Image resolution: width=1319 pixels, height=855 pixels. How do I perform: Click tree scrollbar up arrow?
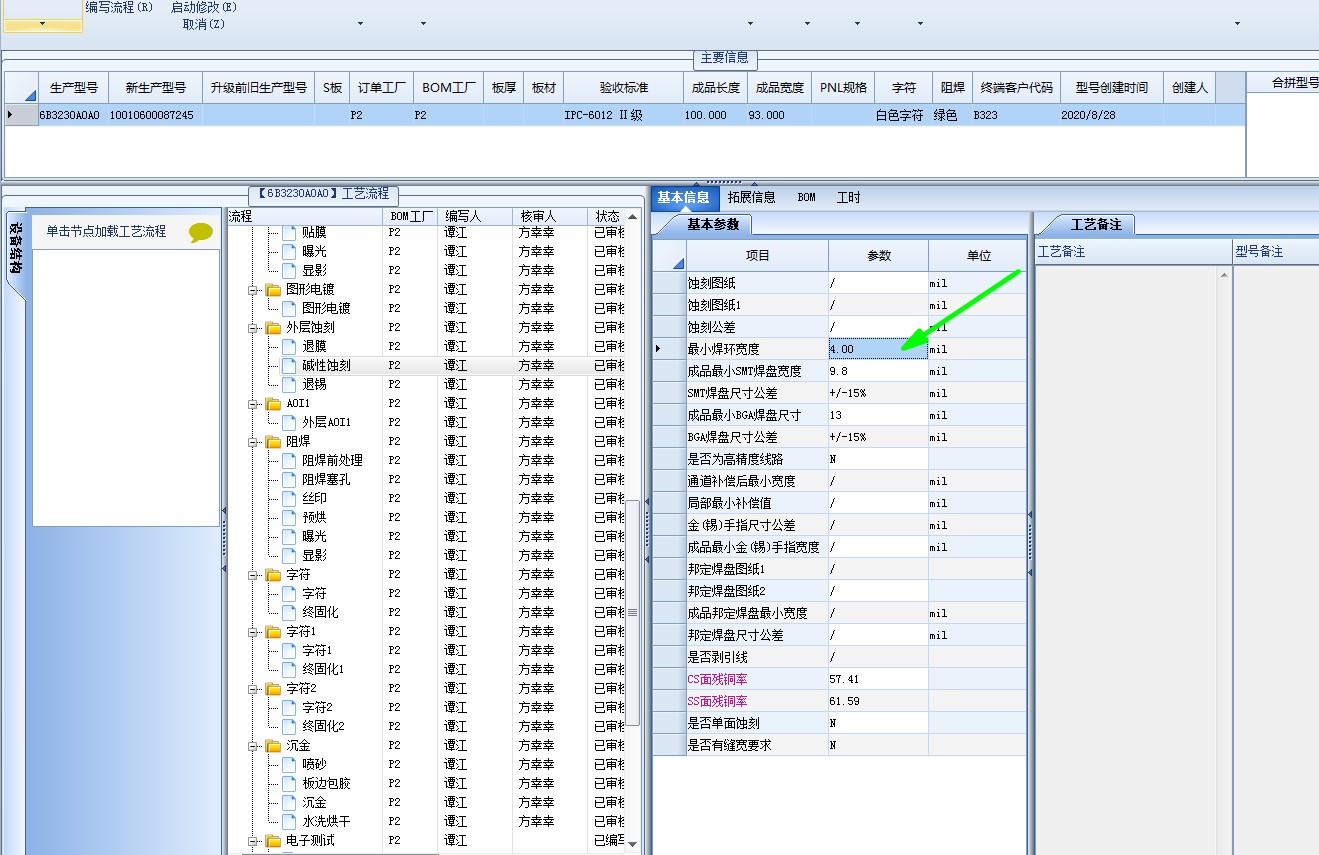(x=632, y=217)
